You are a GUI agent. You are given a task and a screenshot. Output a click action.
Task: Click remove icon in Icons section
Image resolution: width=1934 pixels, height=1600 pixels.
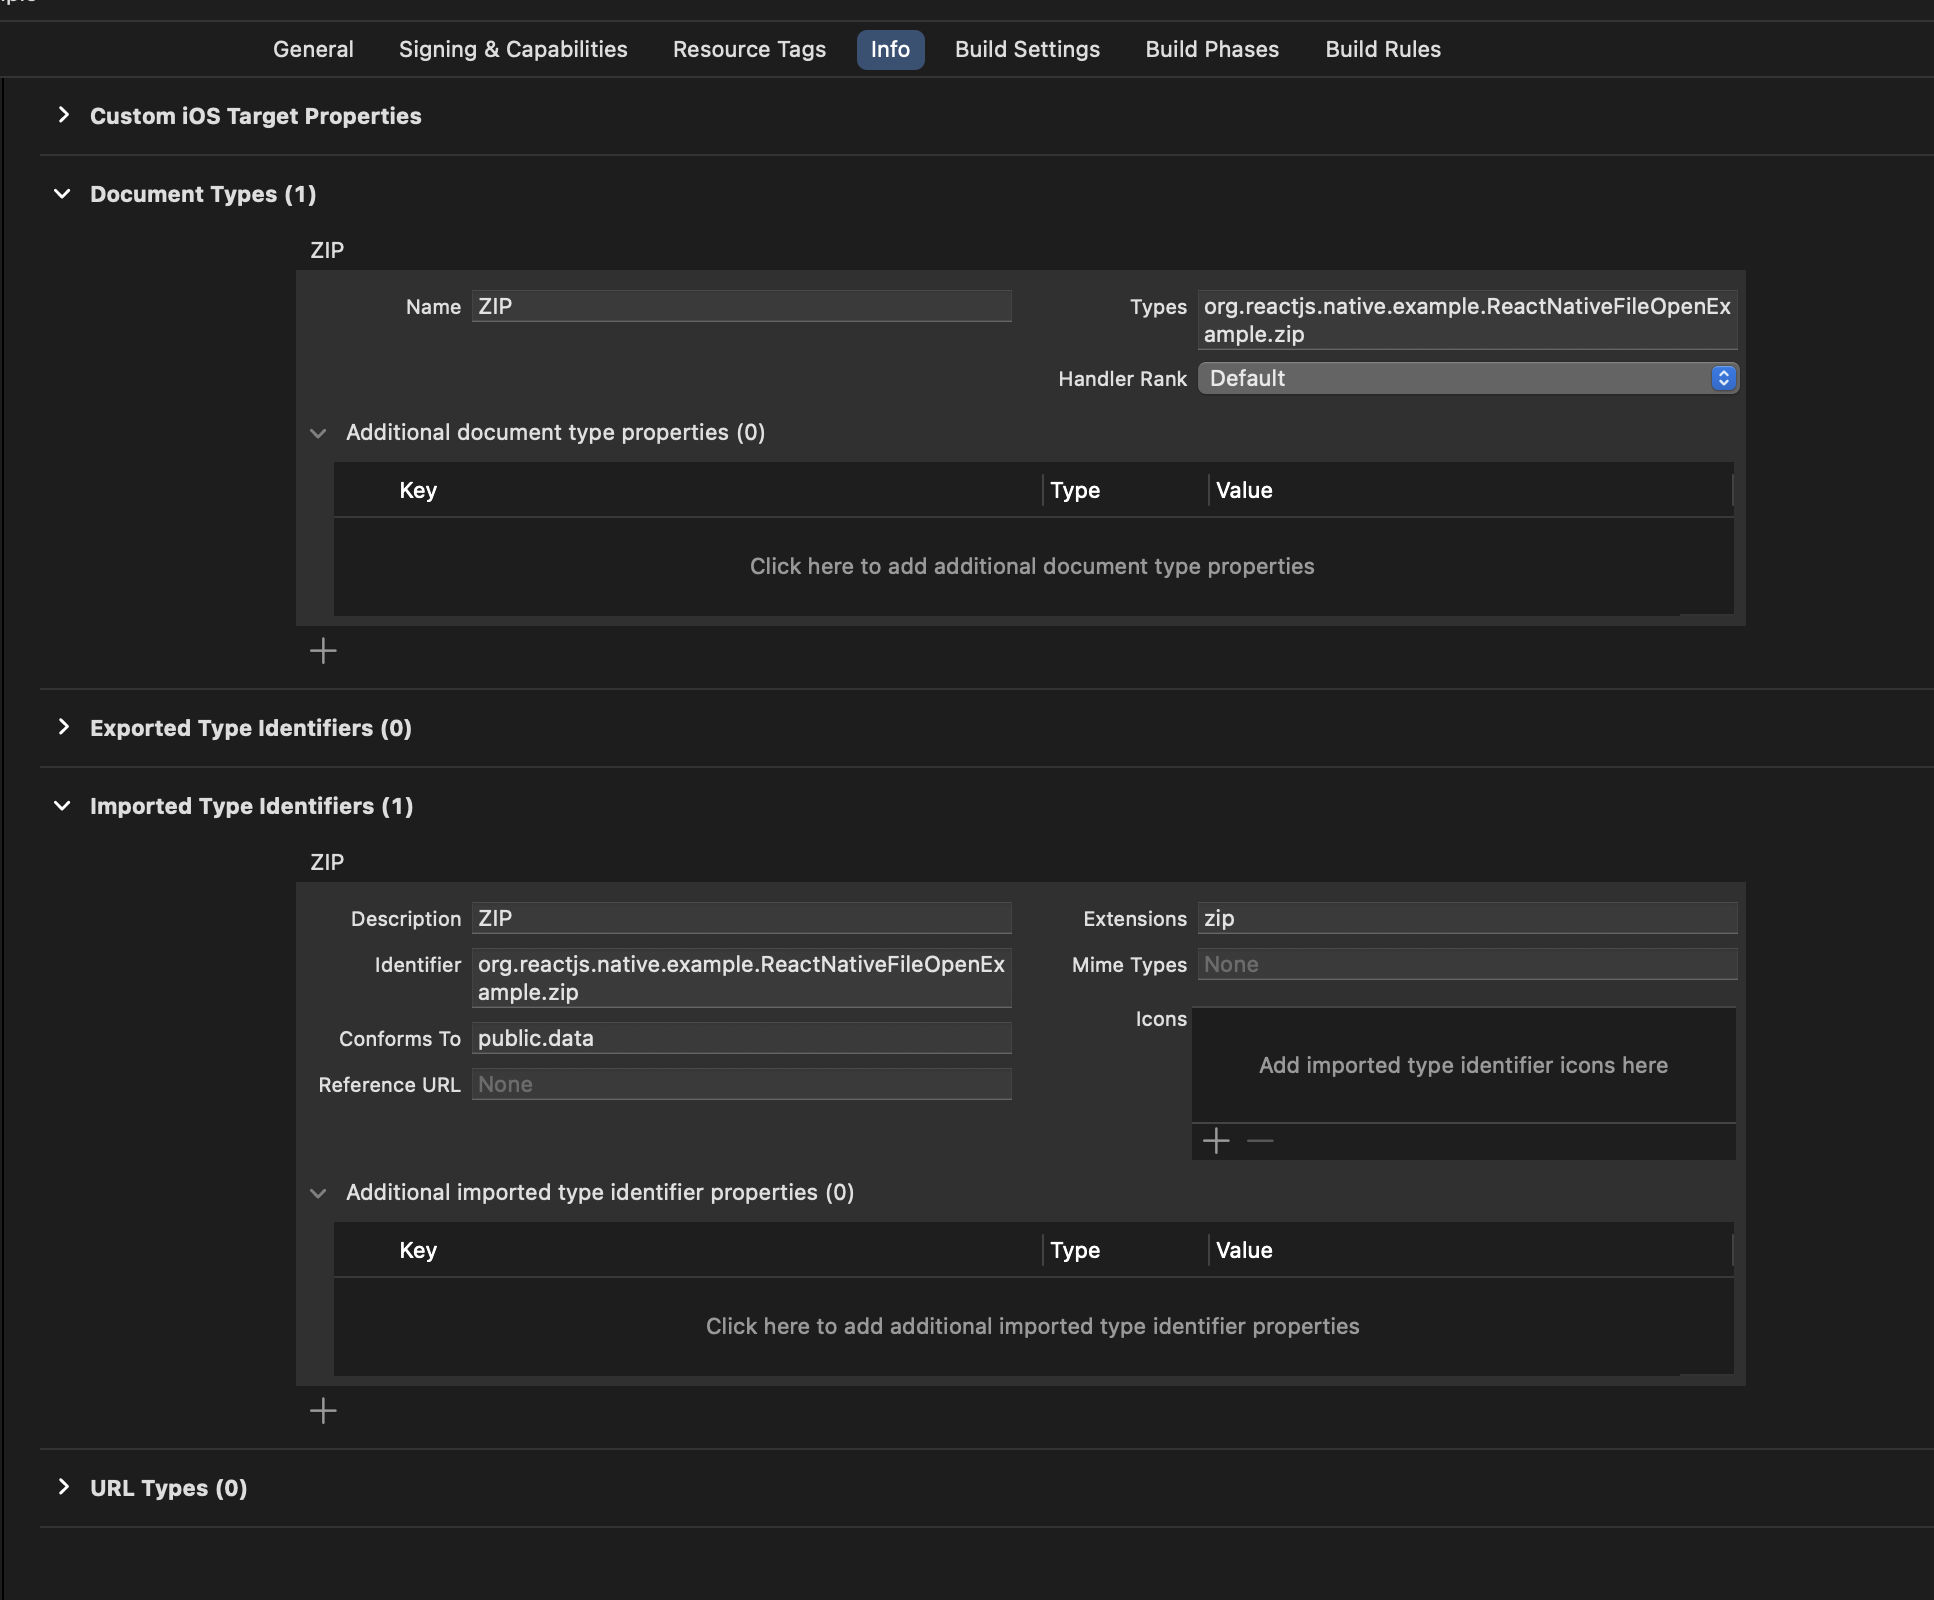pyautogui.click(x=1259, y=1141)
